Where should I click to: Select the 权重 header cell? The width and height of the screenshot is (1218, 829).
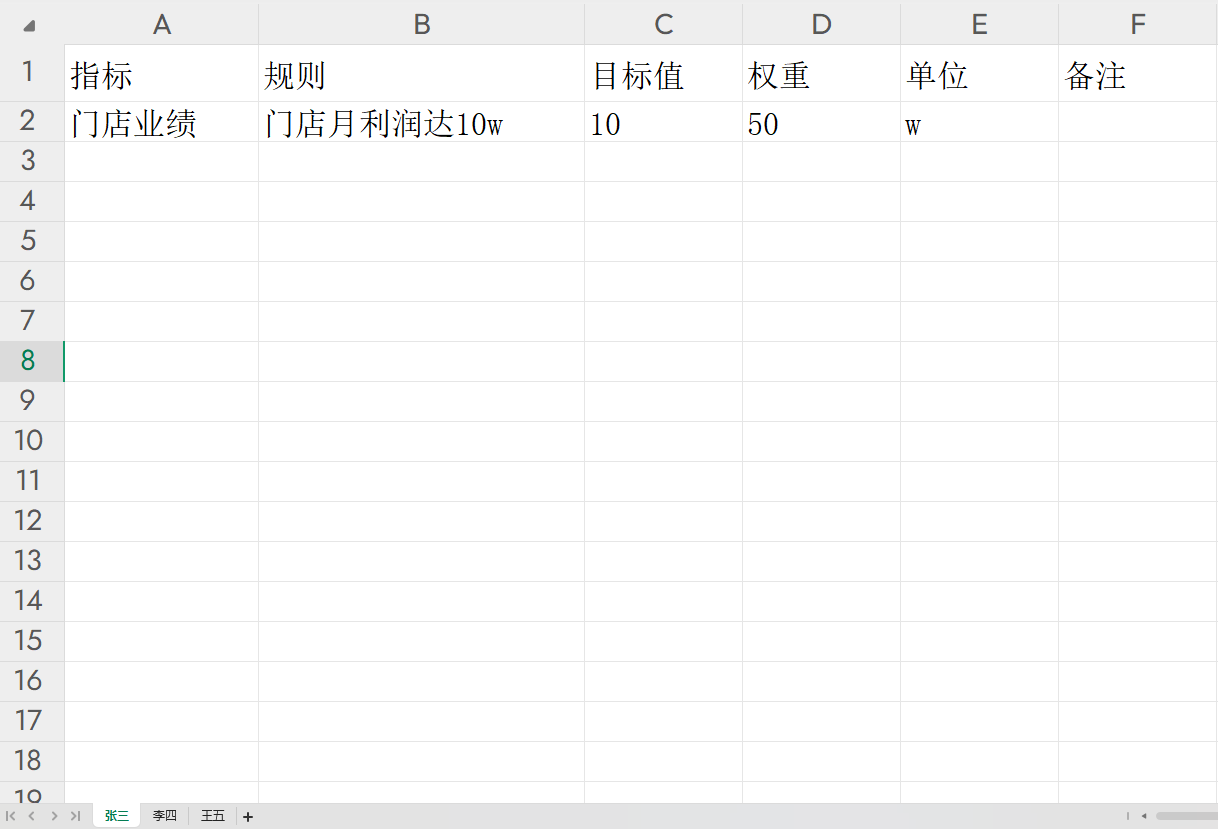click(821, 76)
